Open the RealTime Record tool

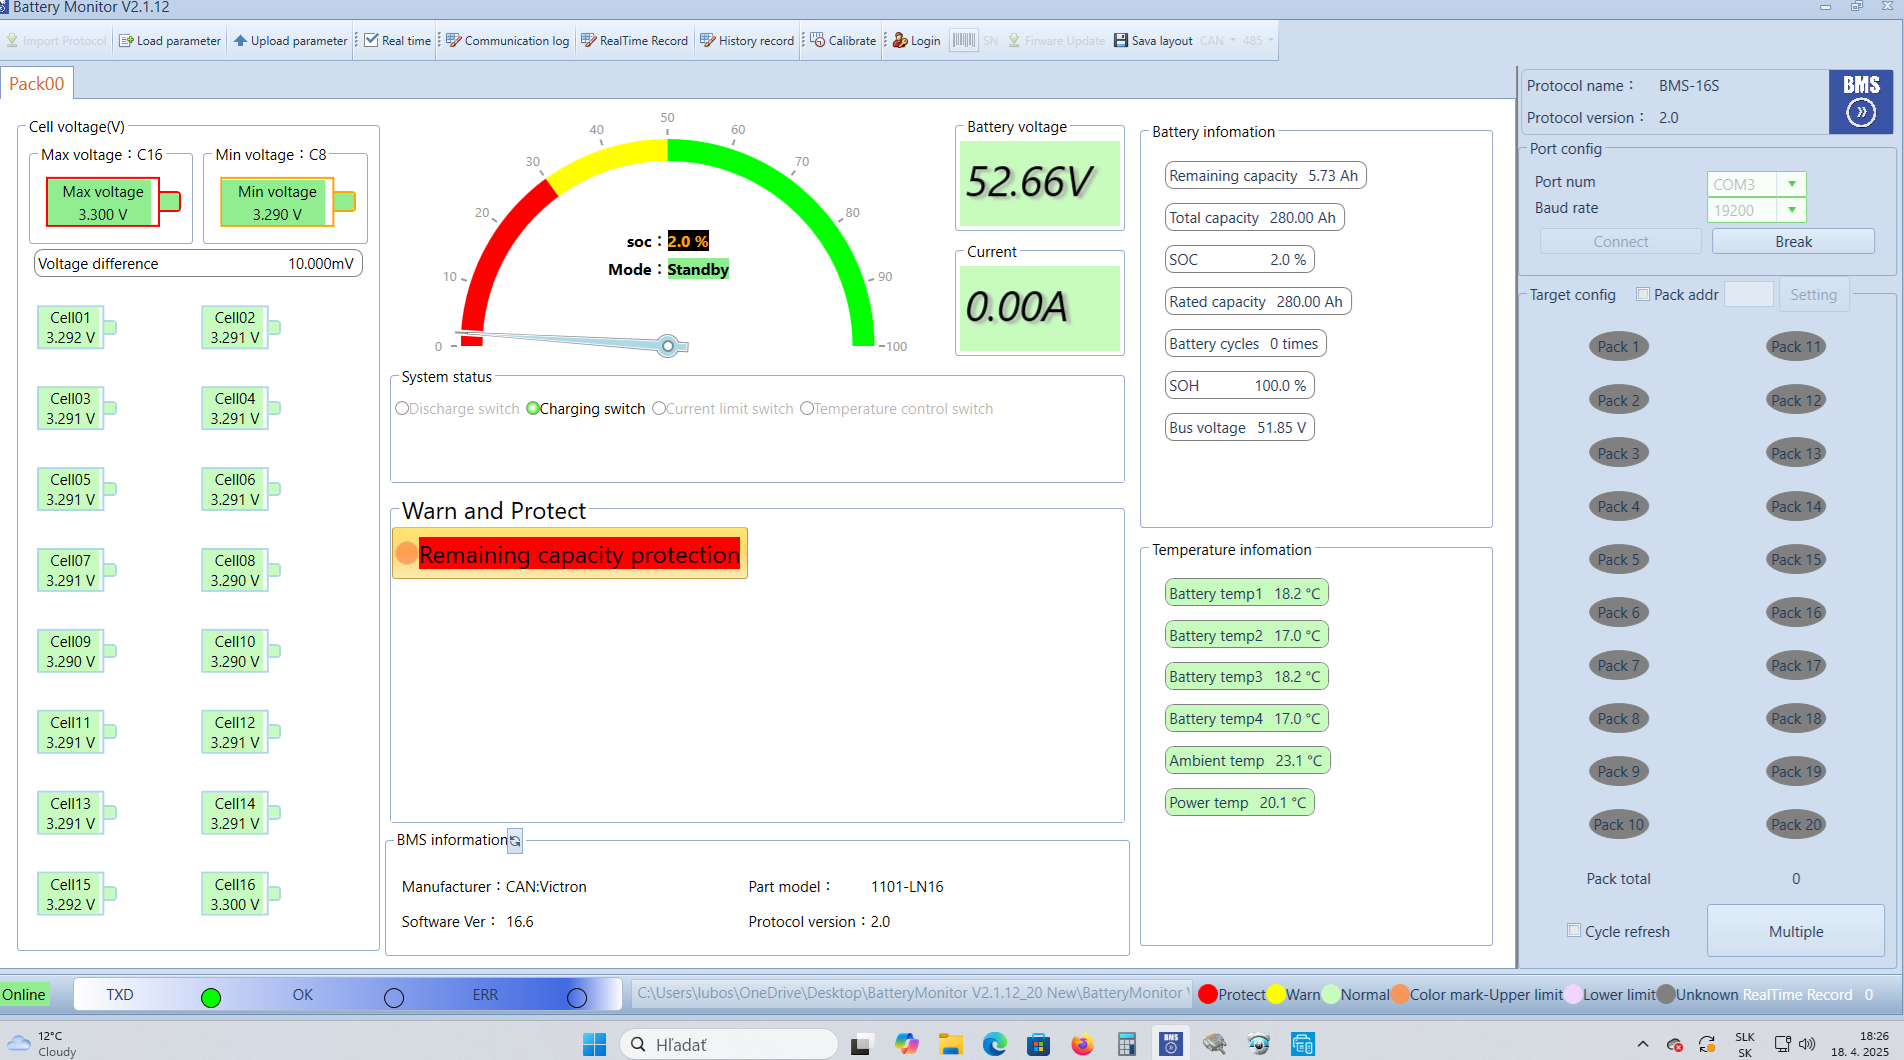pos(589,41)
